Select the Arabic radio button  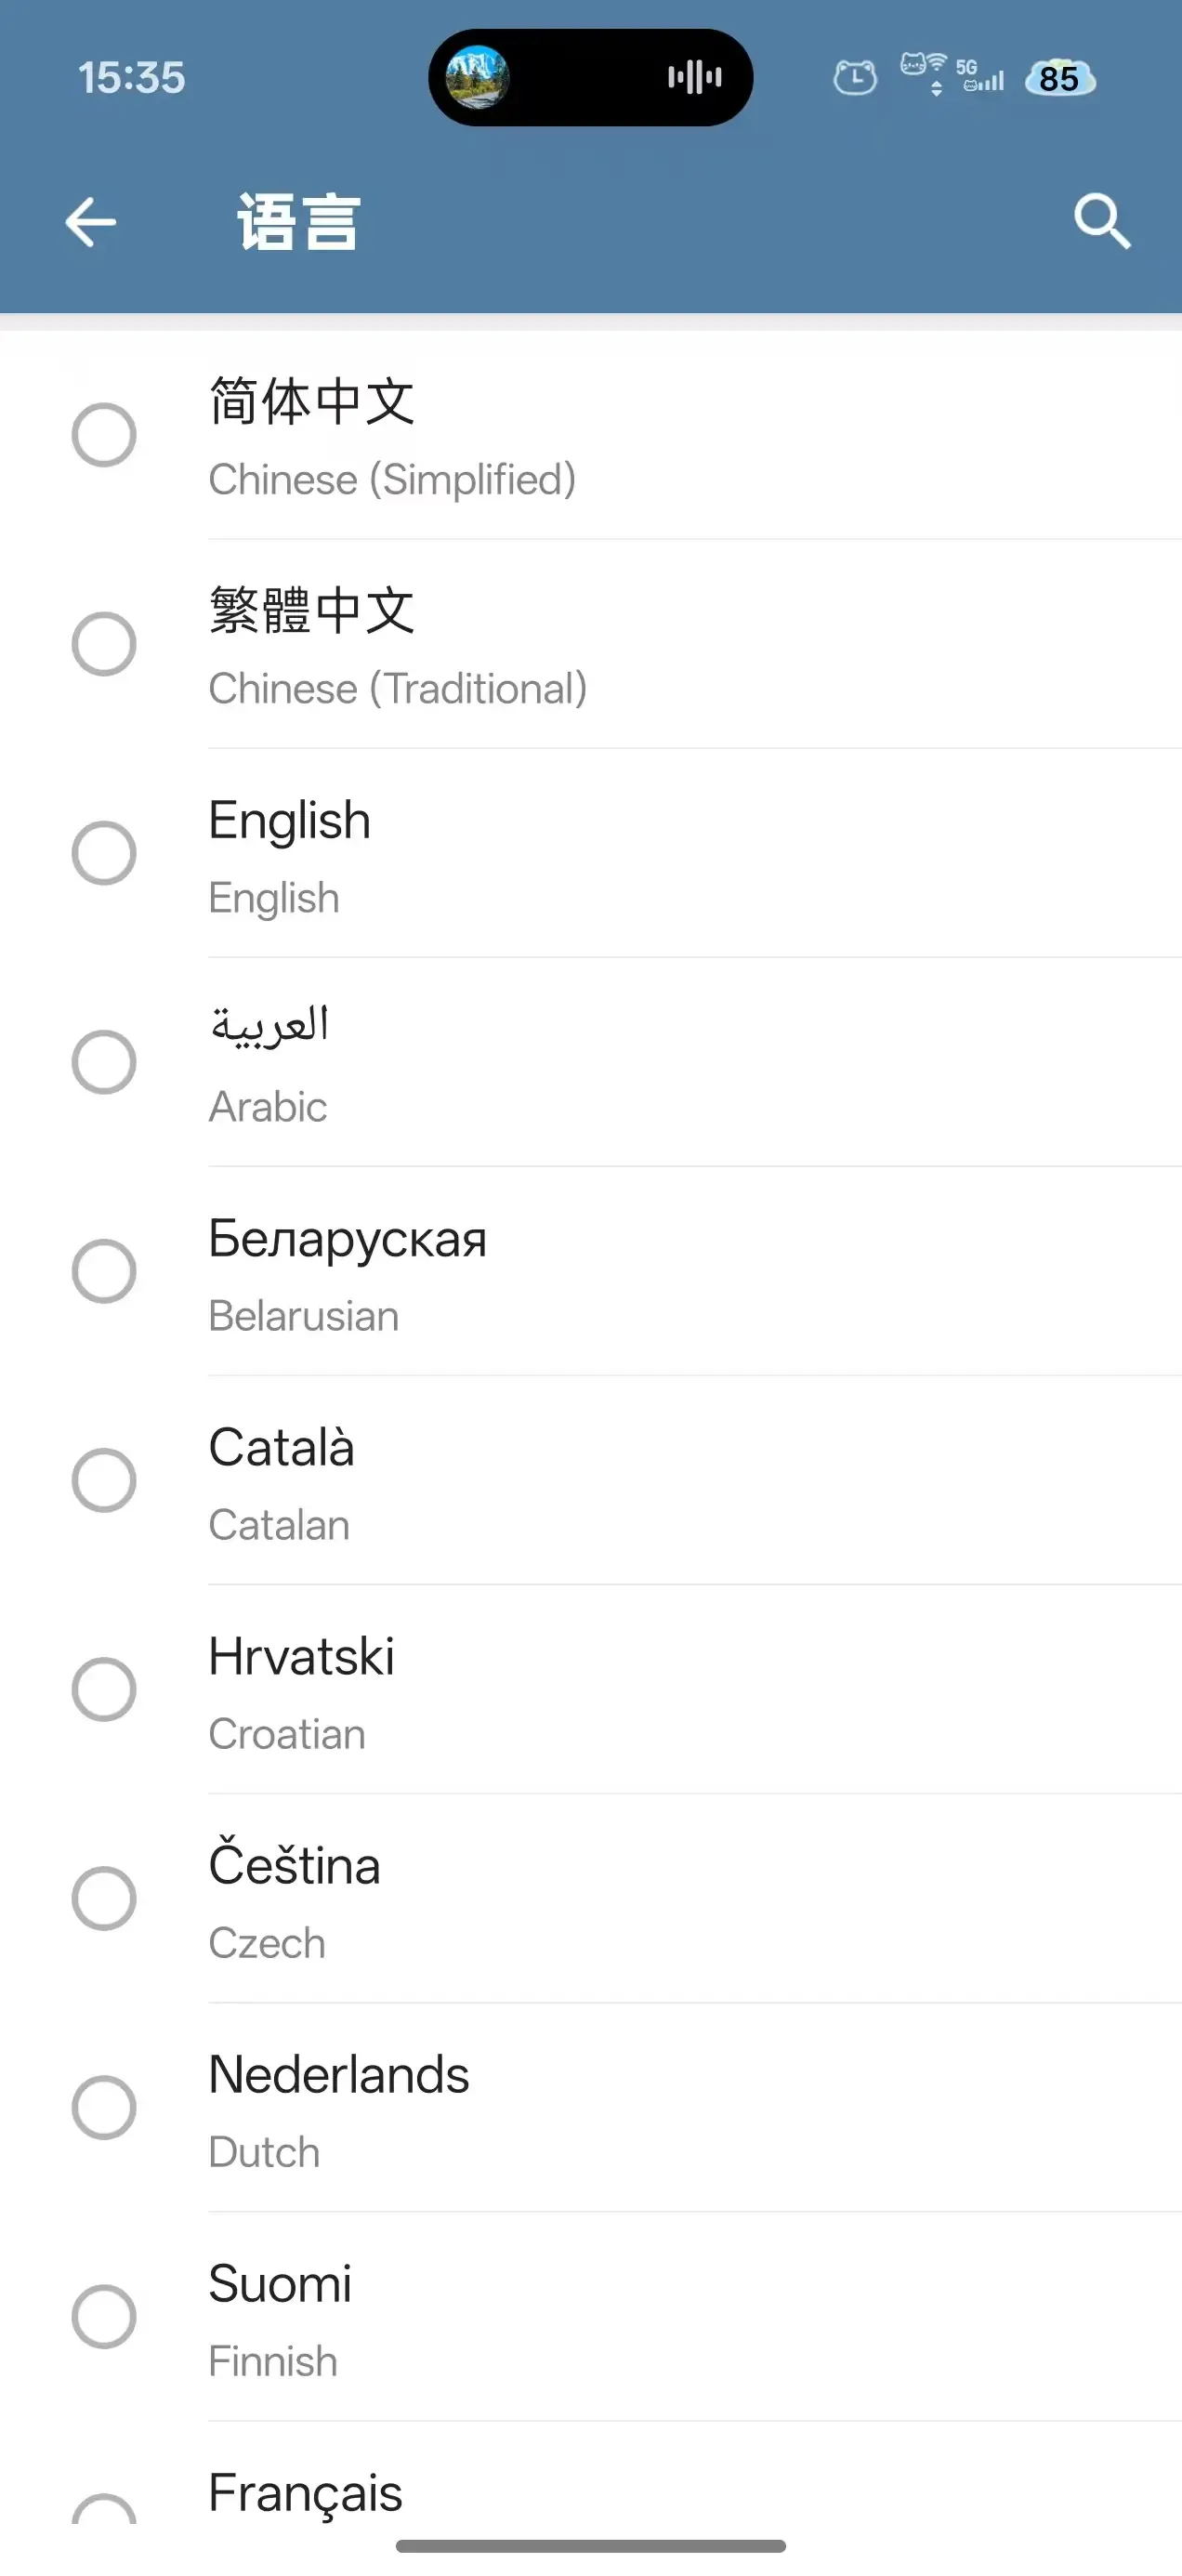[104, 1062]
